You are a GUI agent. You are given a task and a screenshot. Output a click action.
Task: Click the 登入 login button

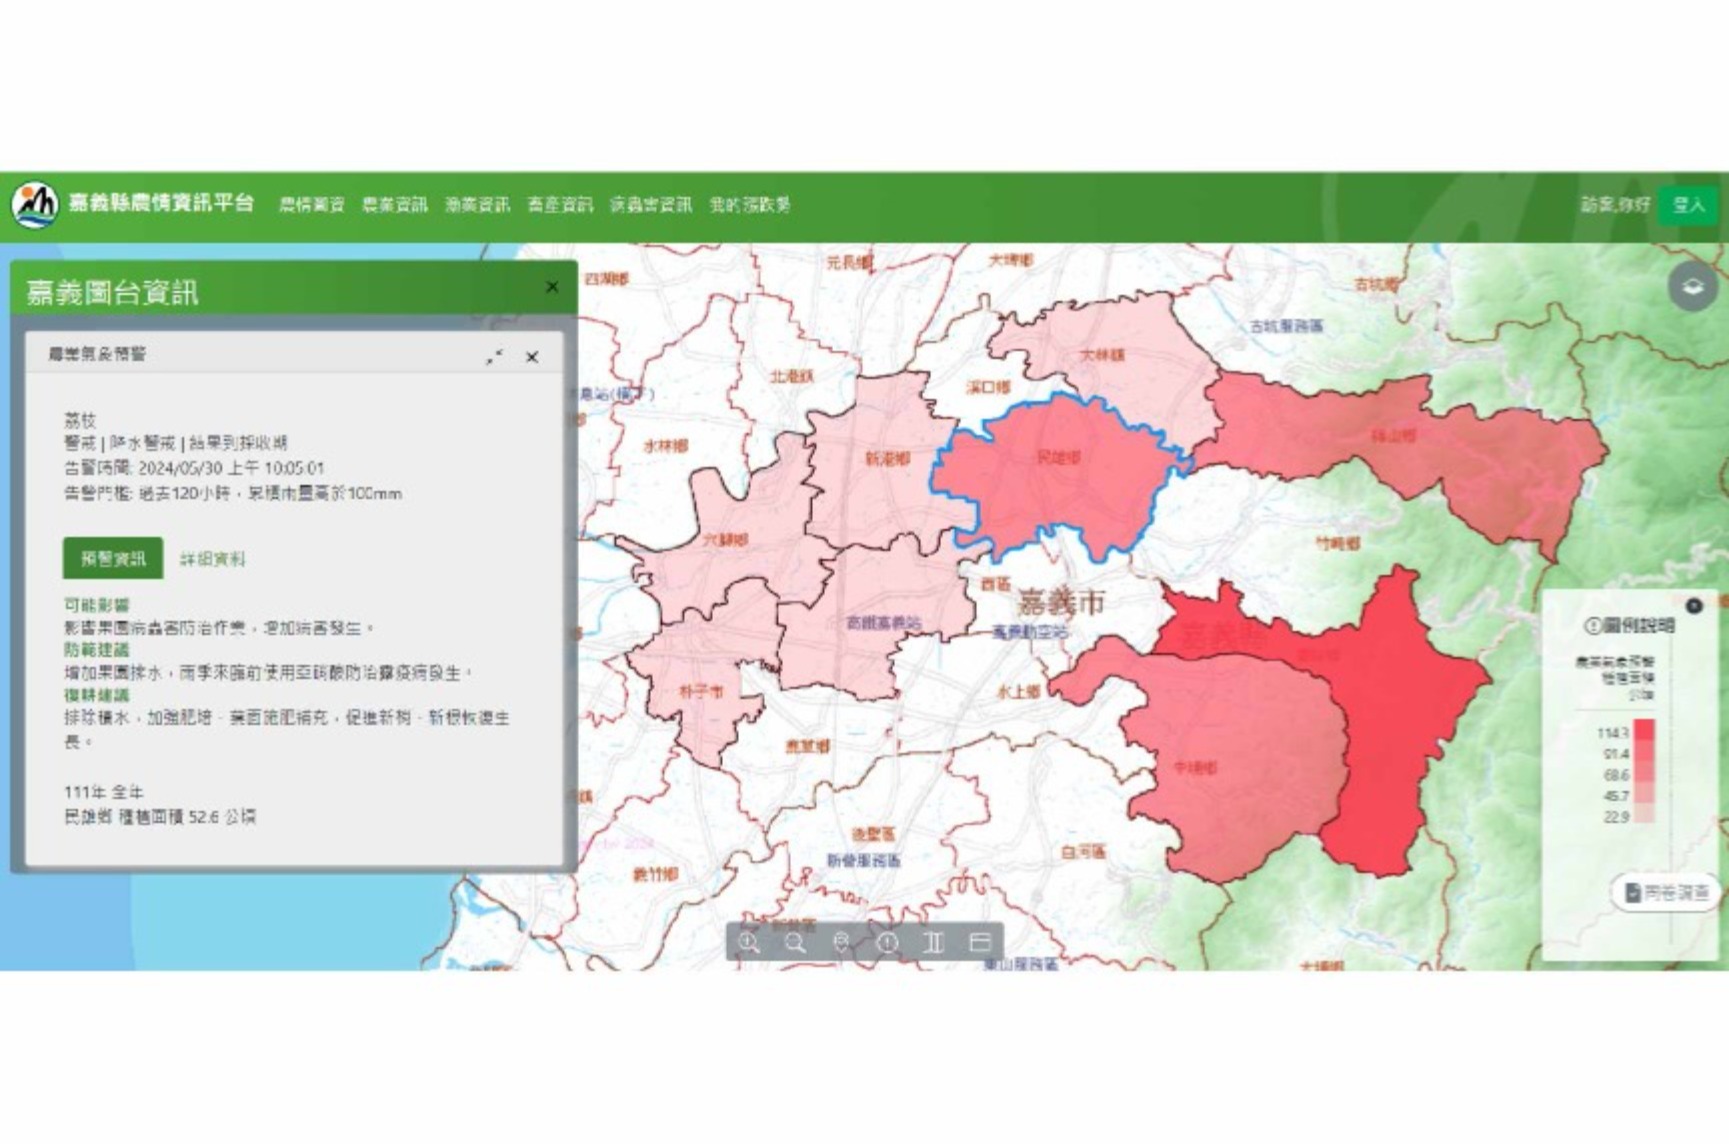[x=1688, y=205]
